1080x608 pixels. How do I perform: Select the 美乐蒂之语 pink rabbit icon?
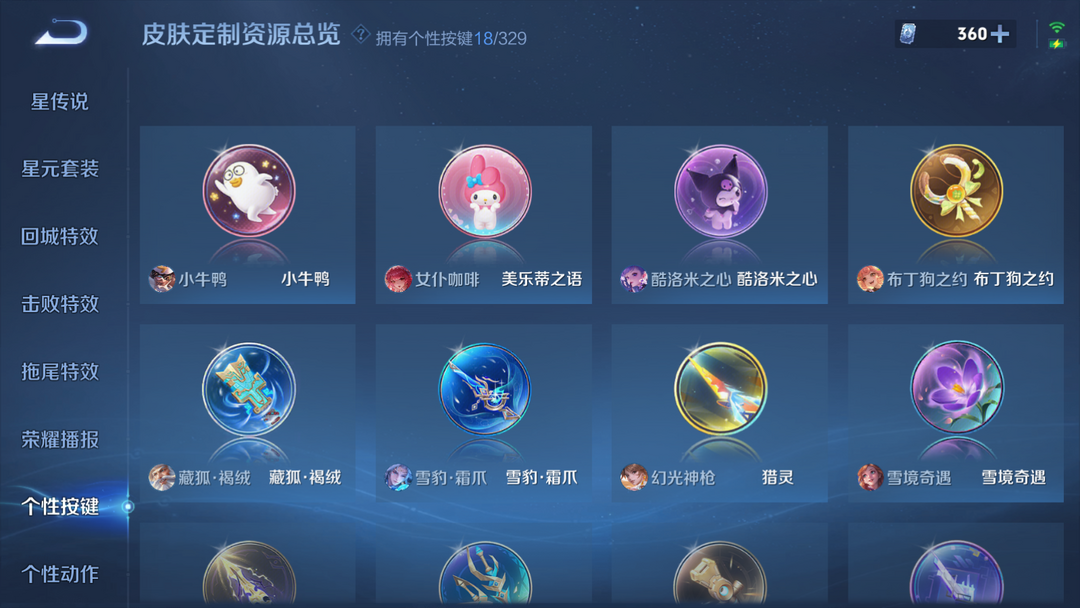click(x=485, y=191)
